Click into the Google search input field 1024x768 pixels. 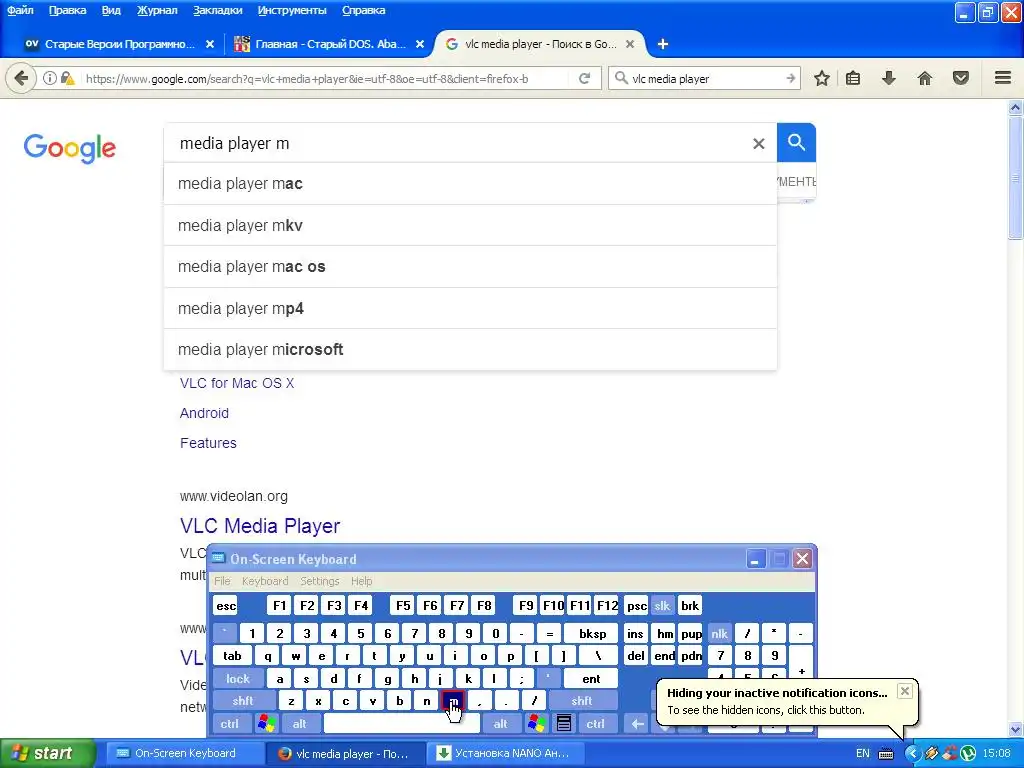click(x=457, y=143)
